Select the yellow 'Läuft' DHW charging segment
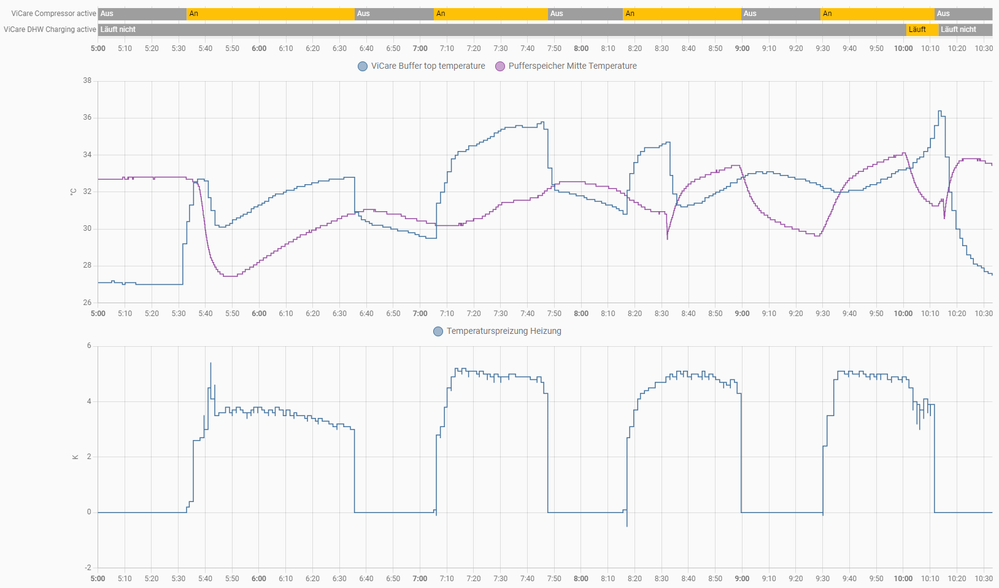 921,30
